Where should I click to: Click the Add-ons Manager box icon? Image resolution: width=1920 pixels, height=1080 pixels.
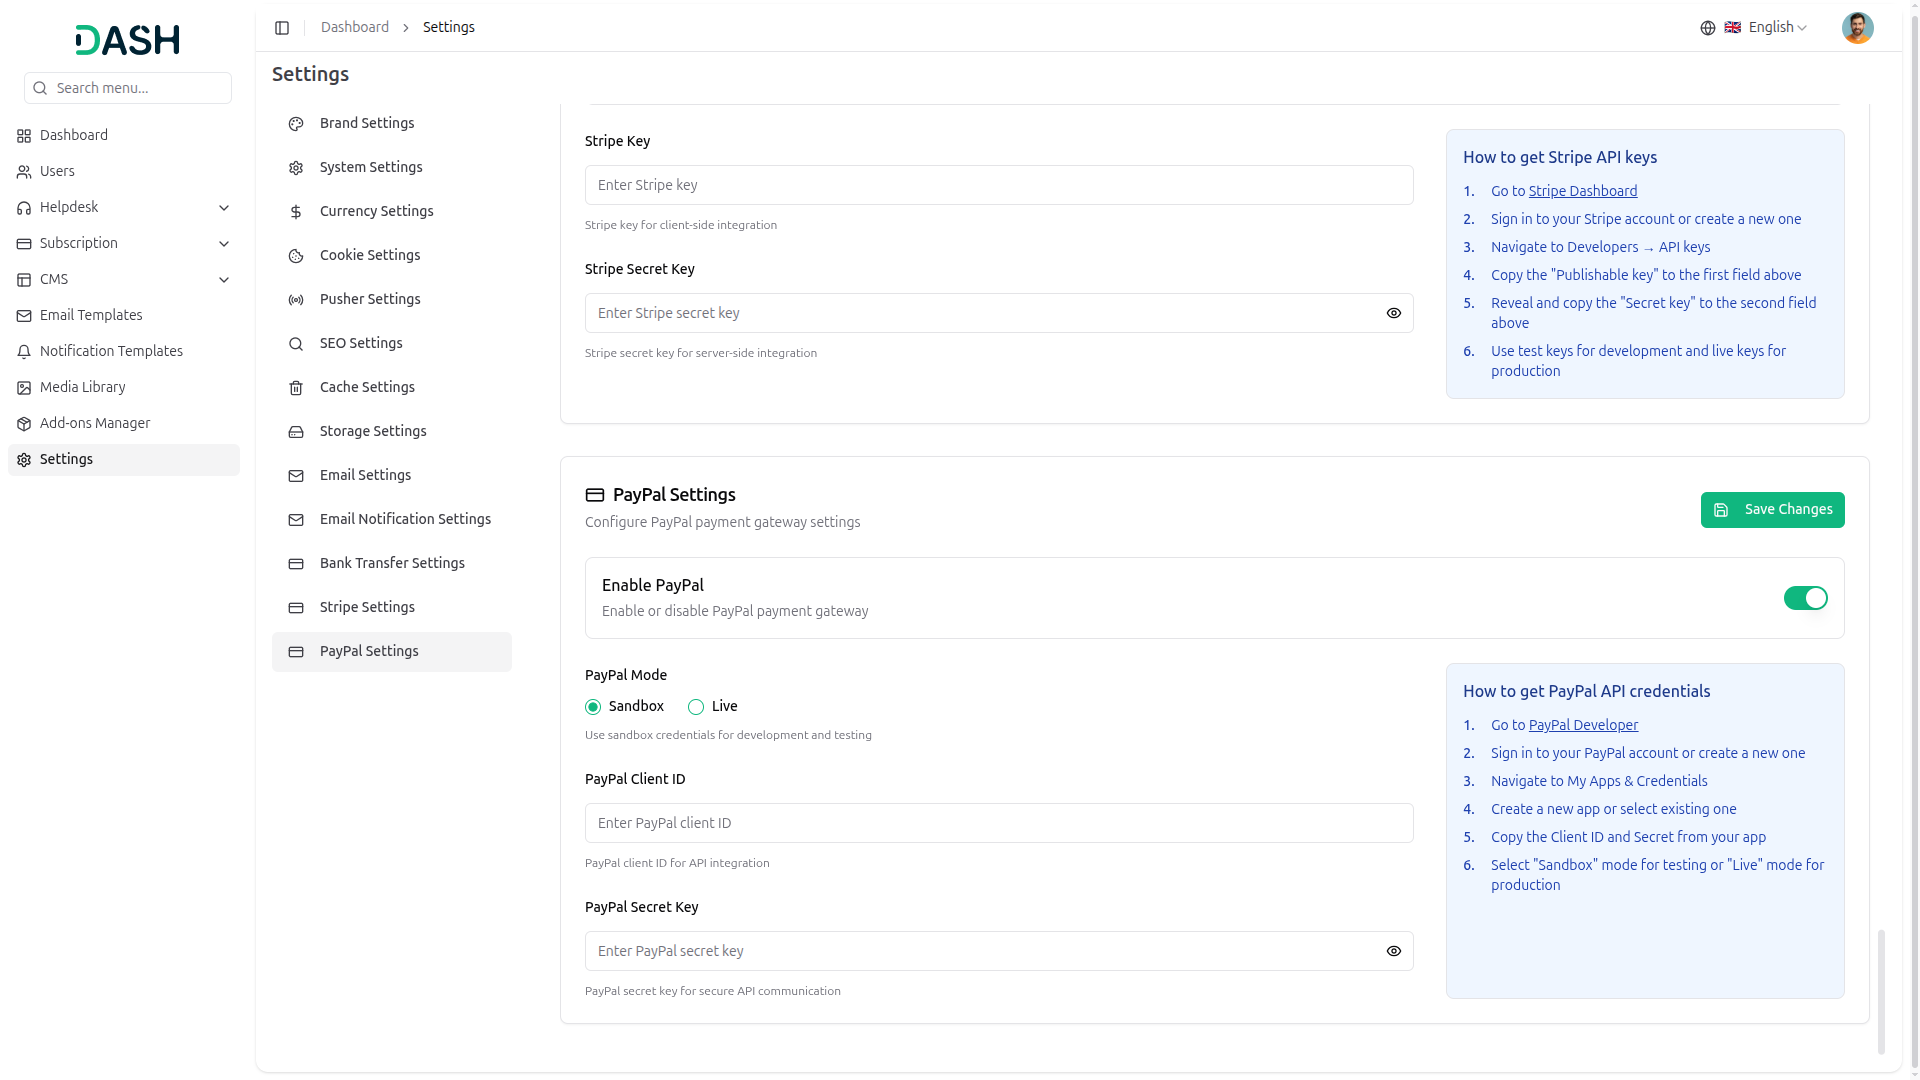[24, 424]
